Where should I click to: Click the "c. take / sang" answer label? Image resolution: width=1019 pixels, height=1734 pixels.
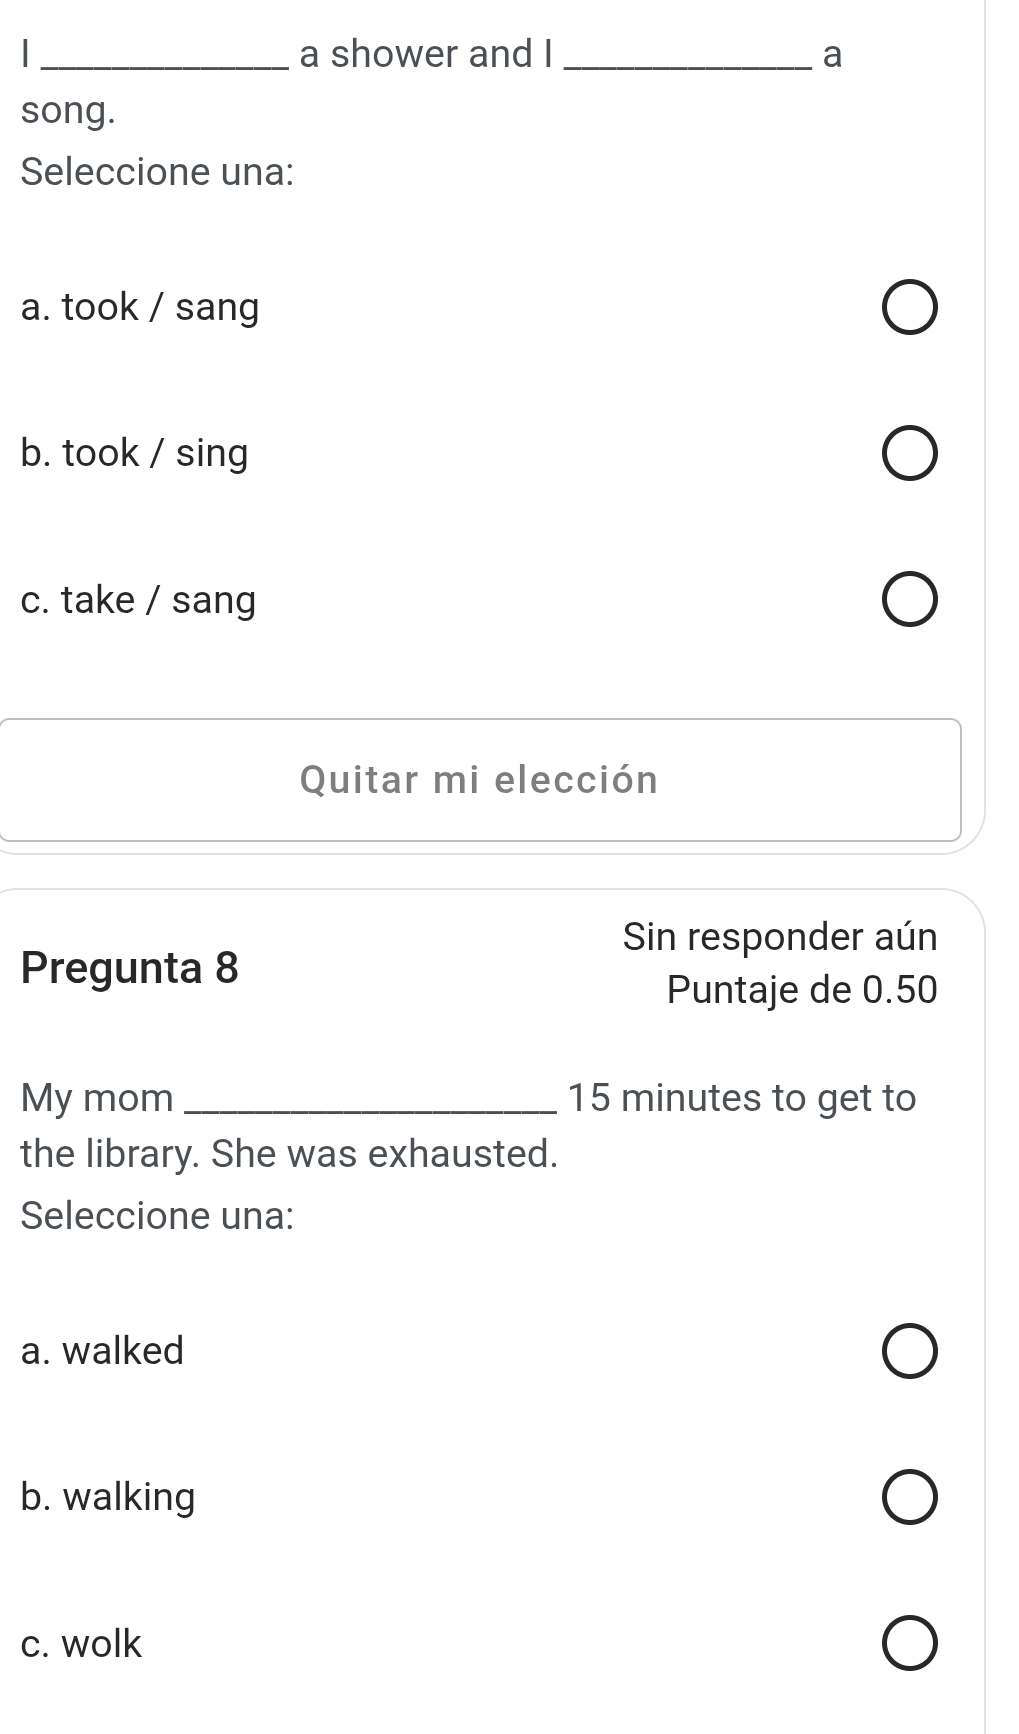[138, 600]
